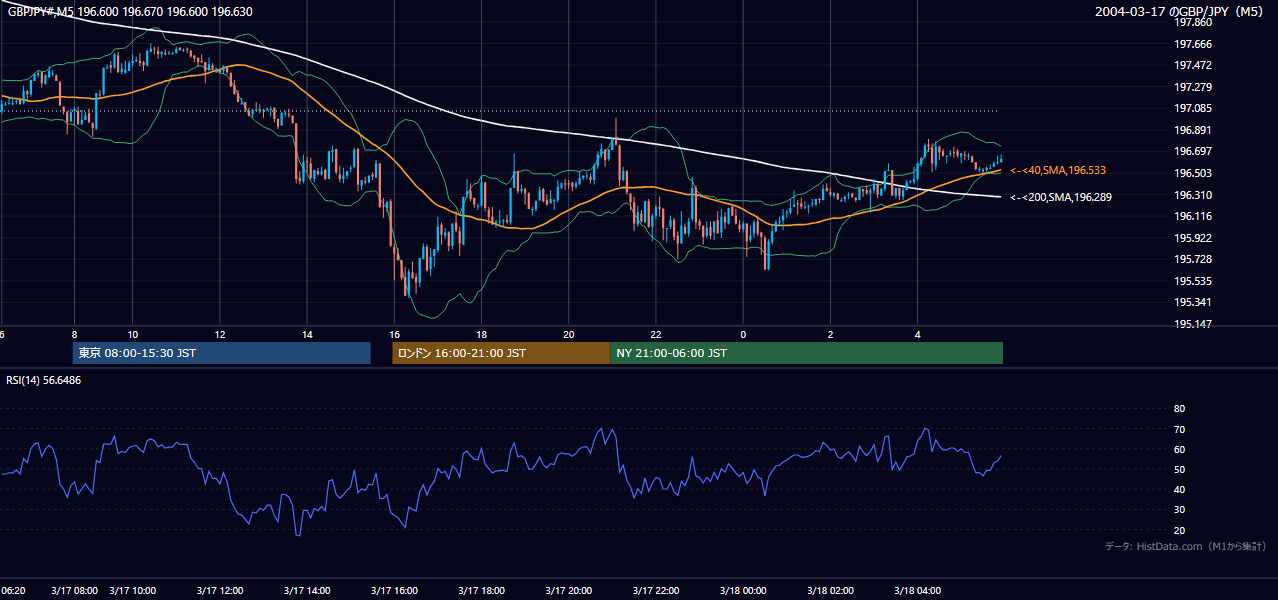Click RSI scale value 40
Image resolution: width=1278 pixels, height=600 pixels.
tap(1179, 489)
